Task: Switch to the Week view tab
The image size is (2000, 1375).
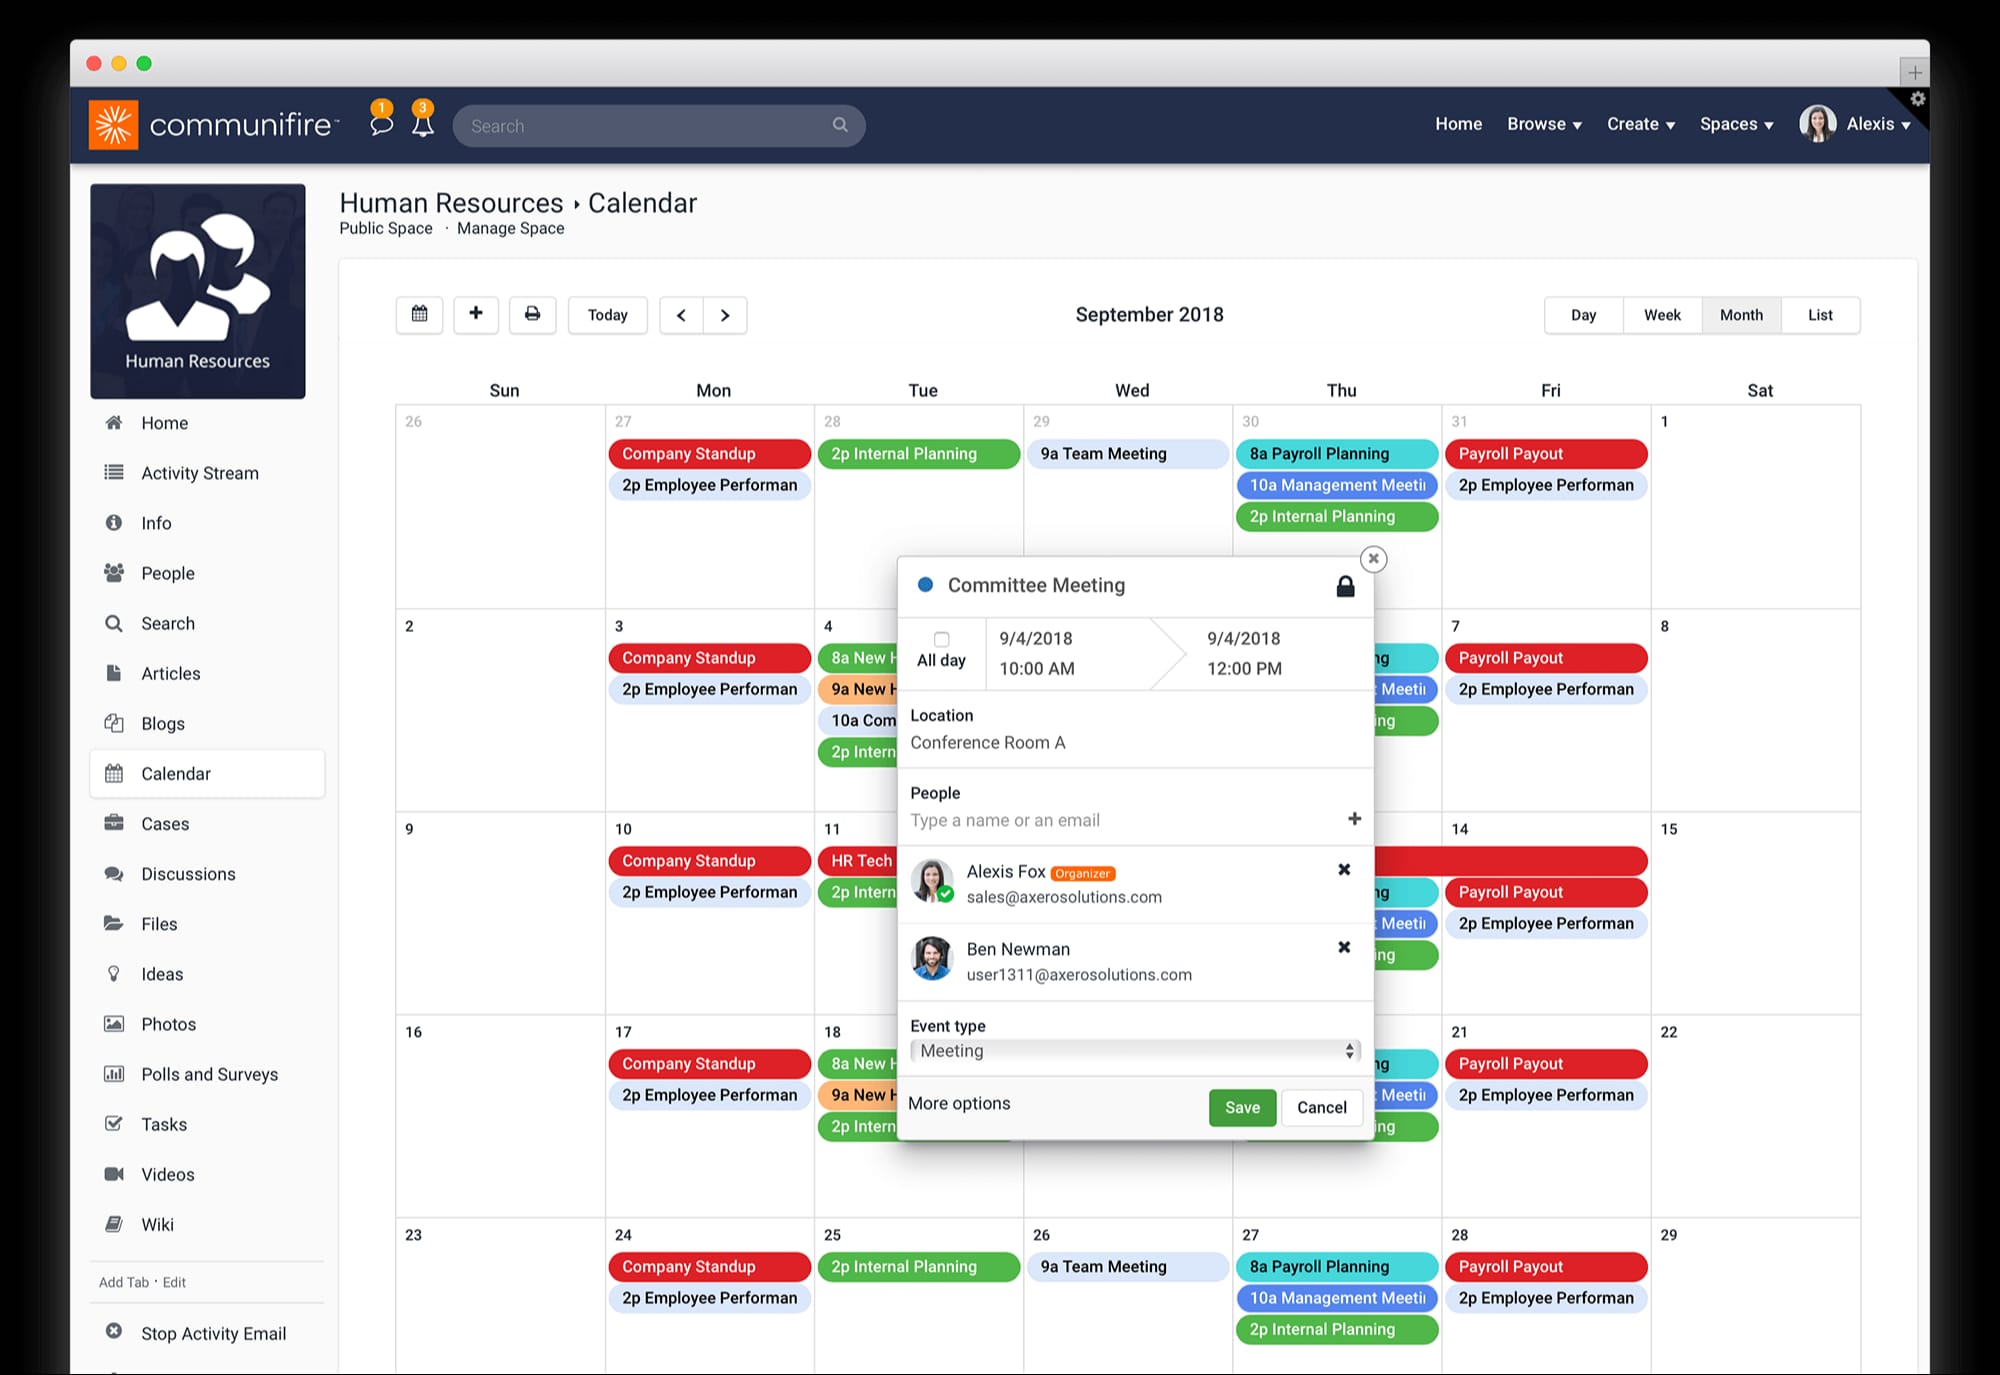Action: (1662, 314)
